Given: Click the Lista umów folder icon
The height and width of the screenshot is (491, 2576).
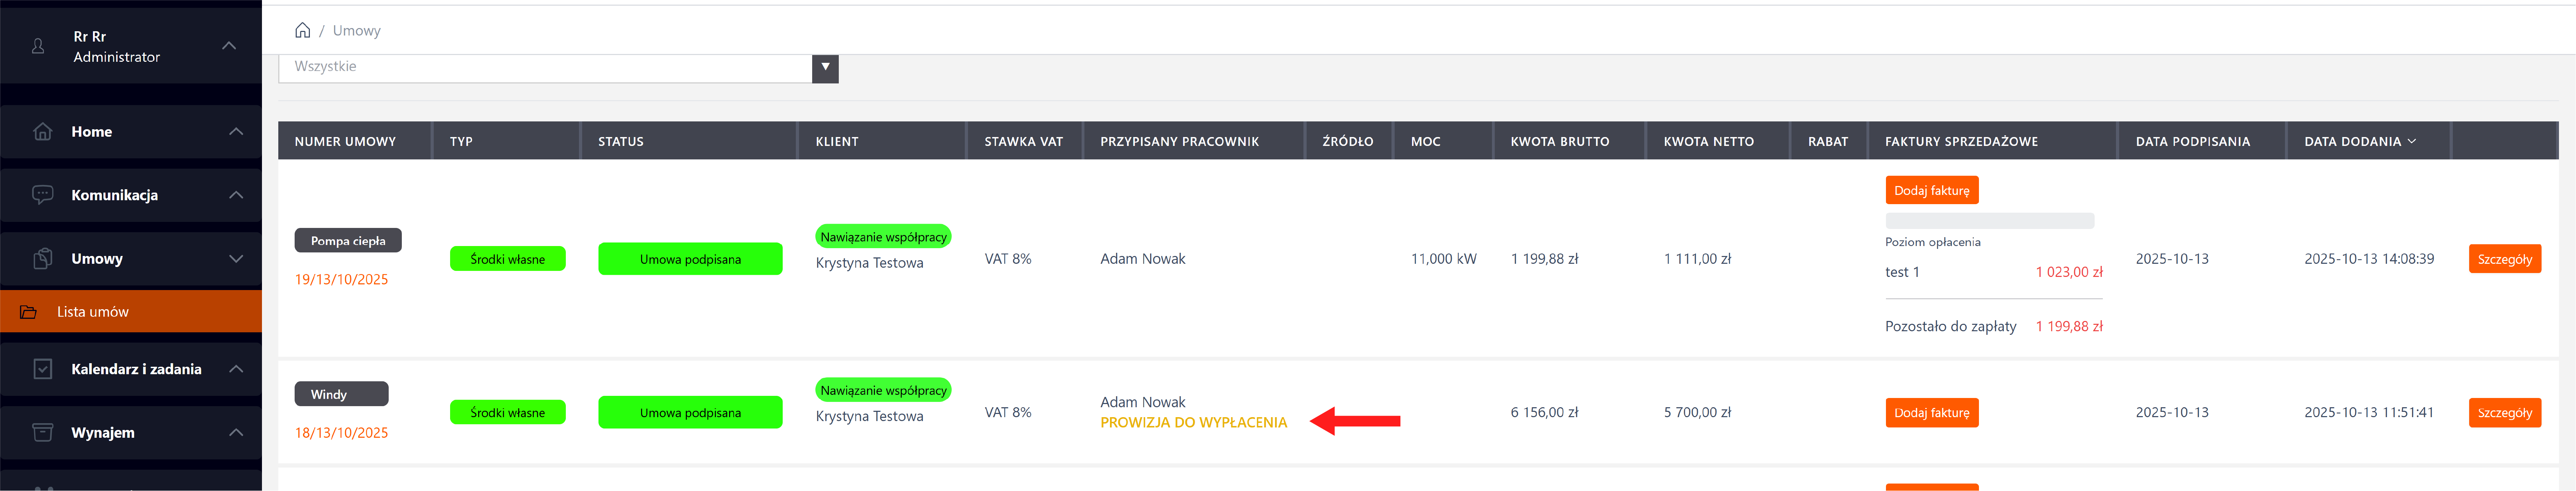Looking at the screenshot, I should (28, 312).
